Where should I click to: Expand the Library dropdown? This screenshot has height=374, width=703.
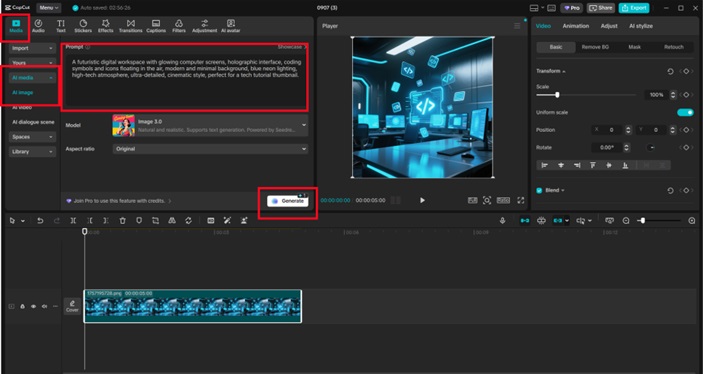coord(32,152)
